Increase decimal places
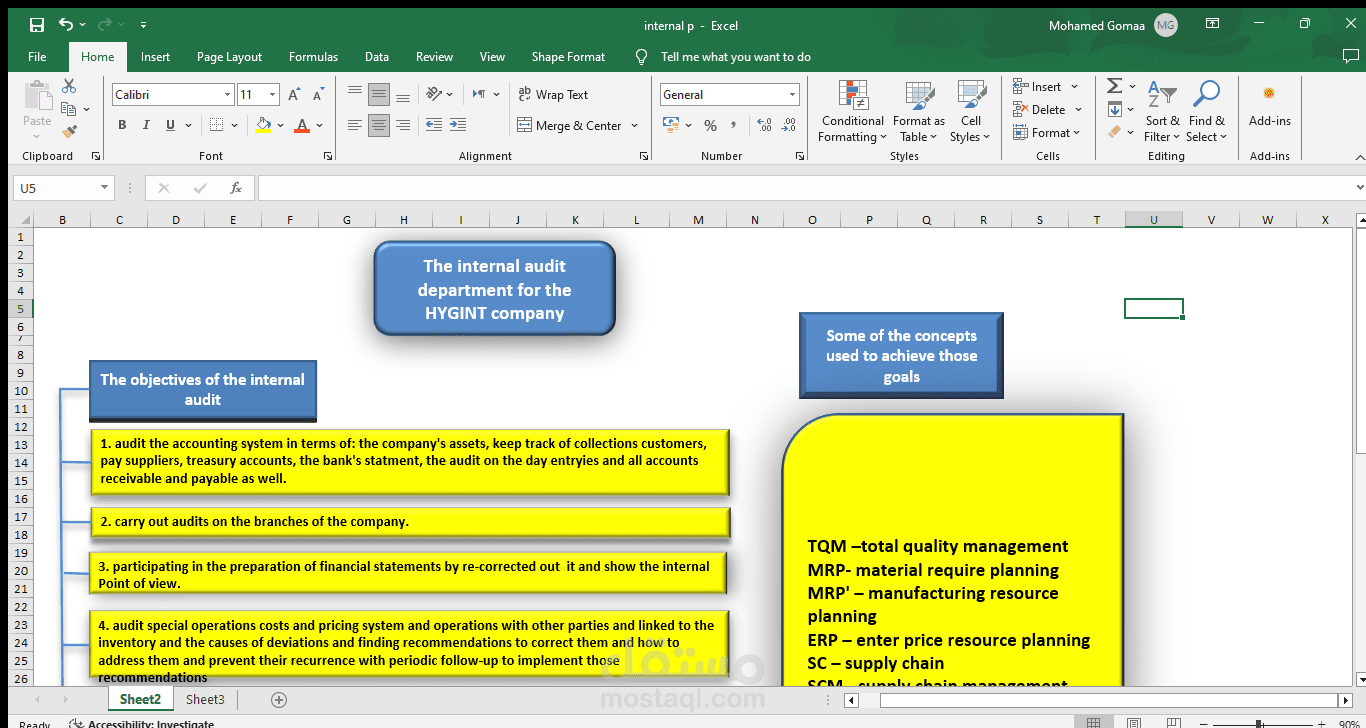 (764, 125)
